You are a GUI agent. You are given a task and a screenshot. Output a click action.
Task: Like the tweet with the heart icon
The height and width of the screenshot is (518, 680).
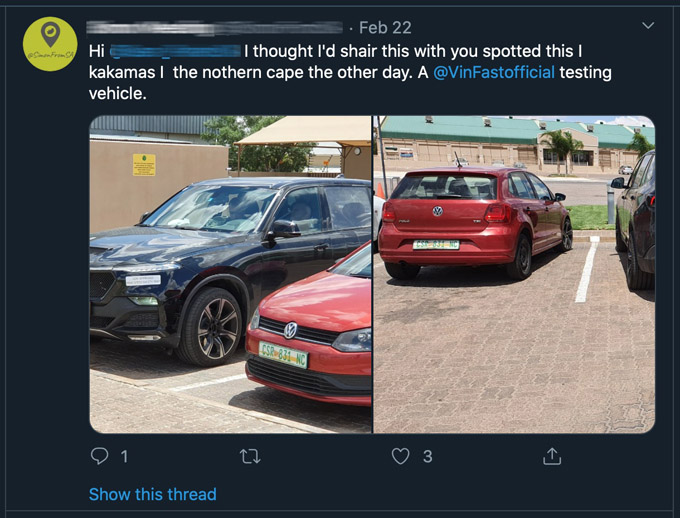click(x=400, y=456)
